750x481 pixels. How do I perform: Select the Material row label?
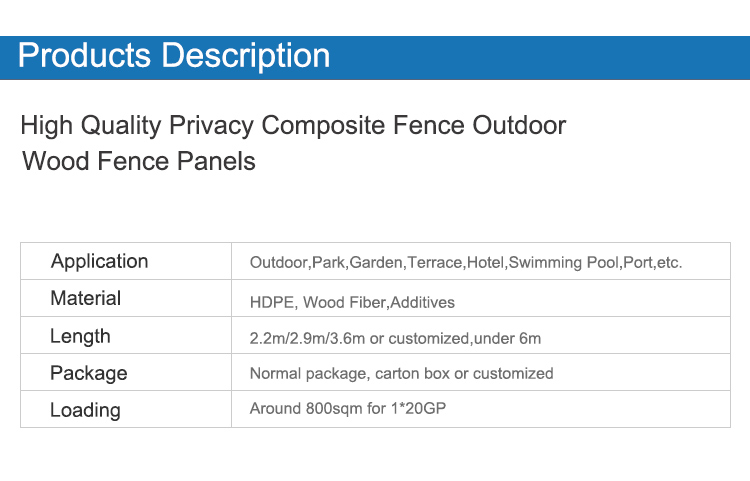[x=85, y=298]
